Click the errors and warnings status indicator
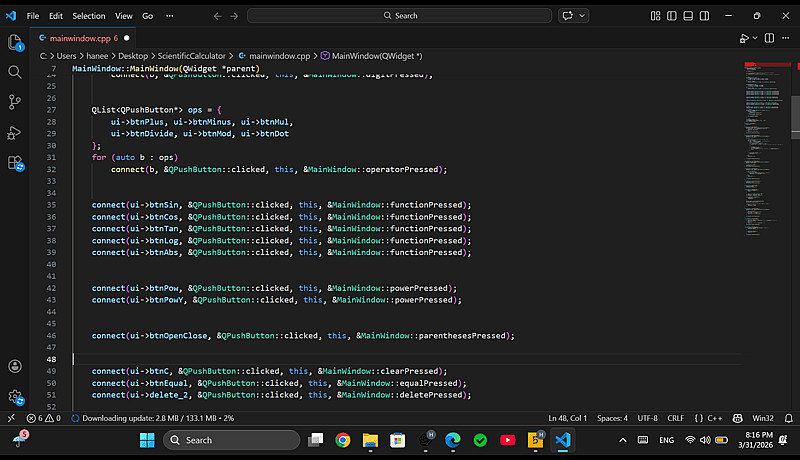 [x=44, y=418]
